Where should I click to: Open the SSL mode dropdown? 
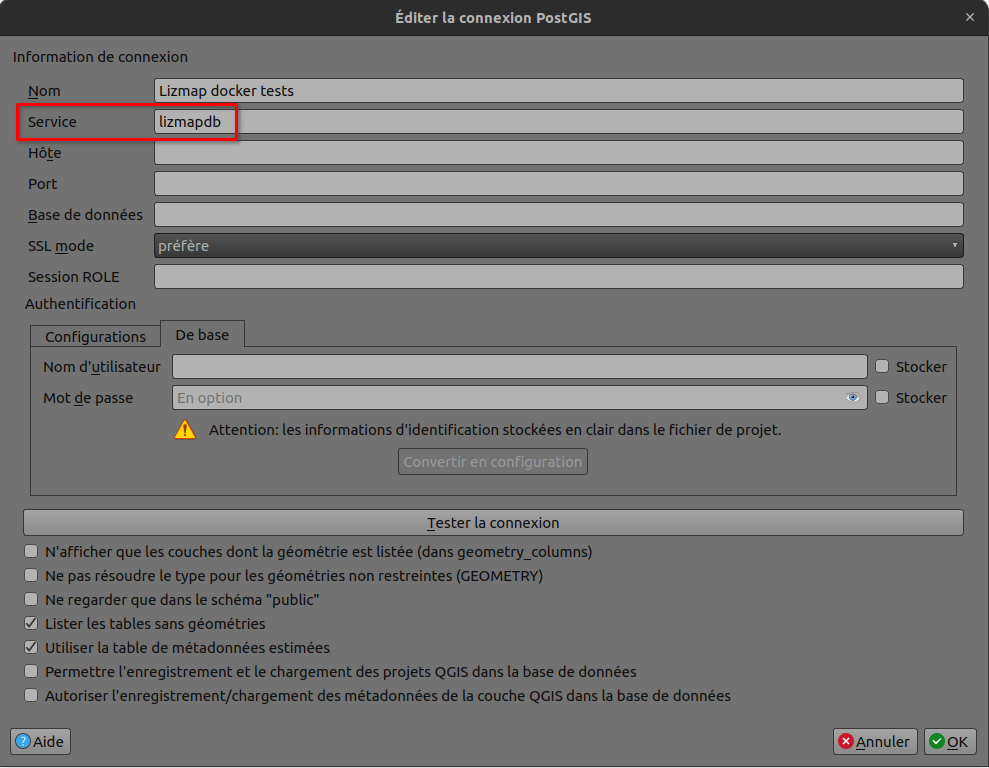coord(558,246)
